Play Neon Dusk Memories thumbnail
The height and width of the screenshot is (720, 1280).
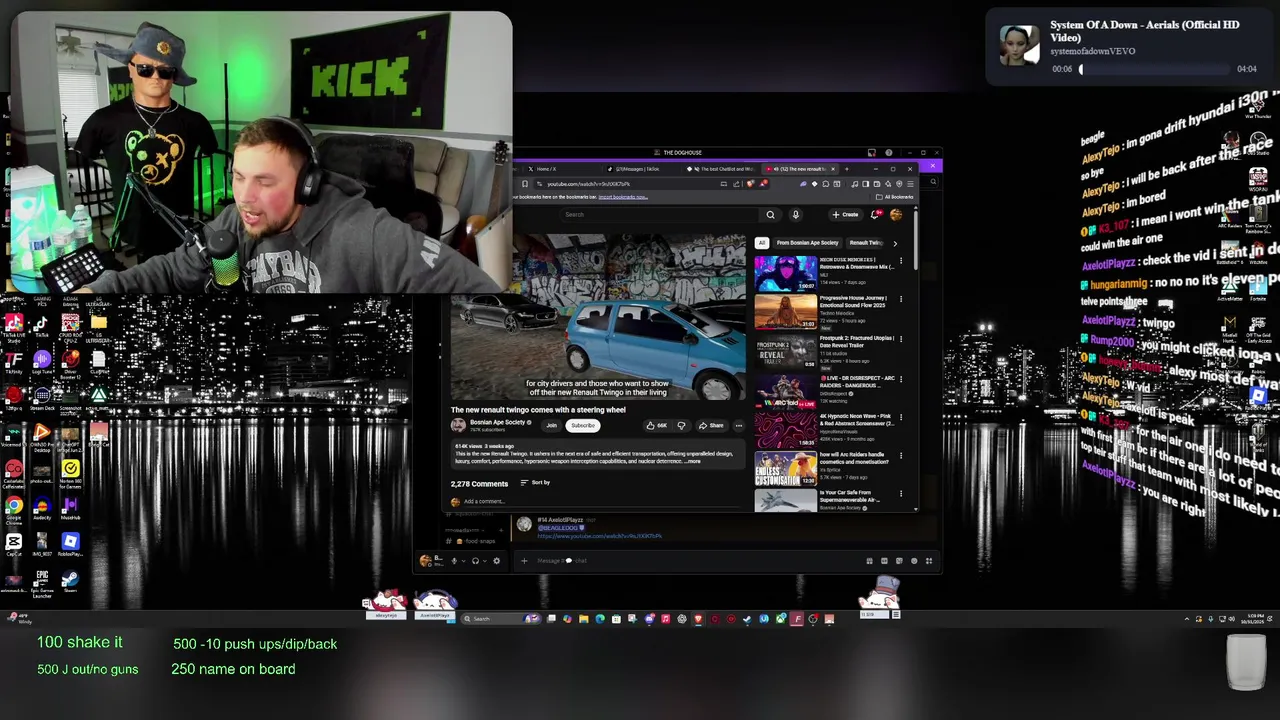(x=785, y=273)
